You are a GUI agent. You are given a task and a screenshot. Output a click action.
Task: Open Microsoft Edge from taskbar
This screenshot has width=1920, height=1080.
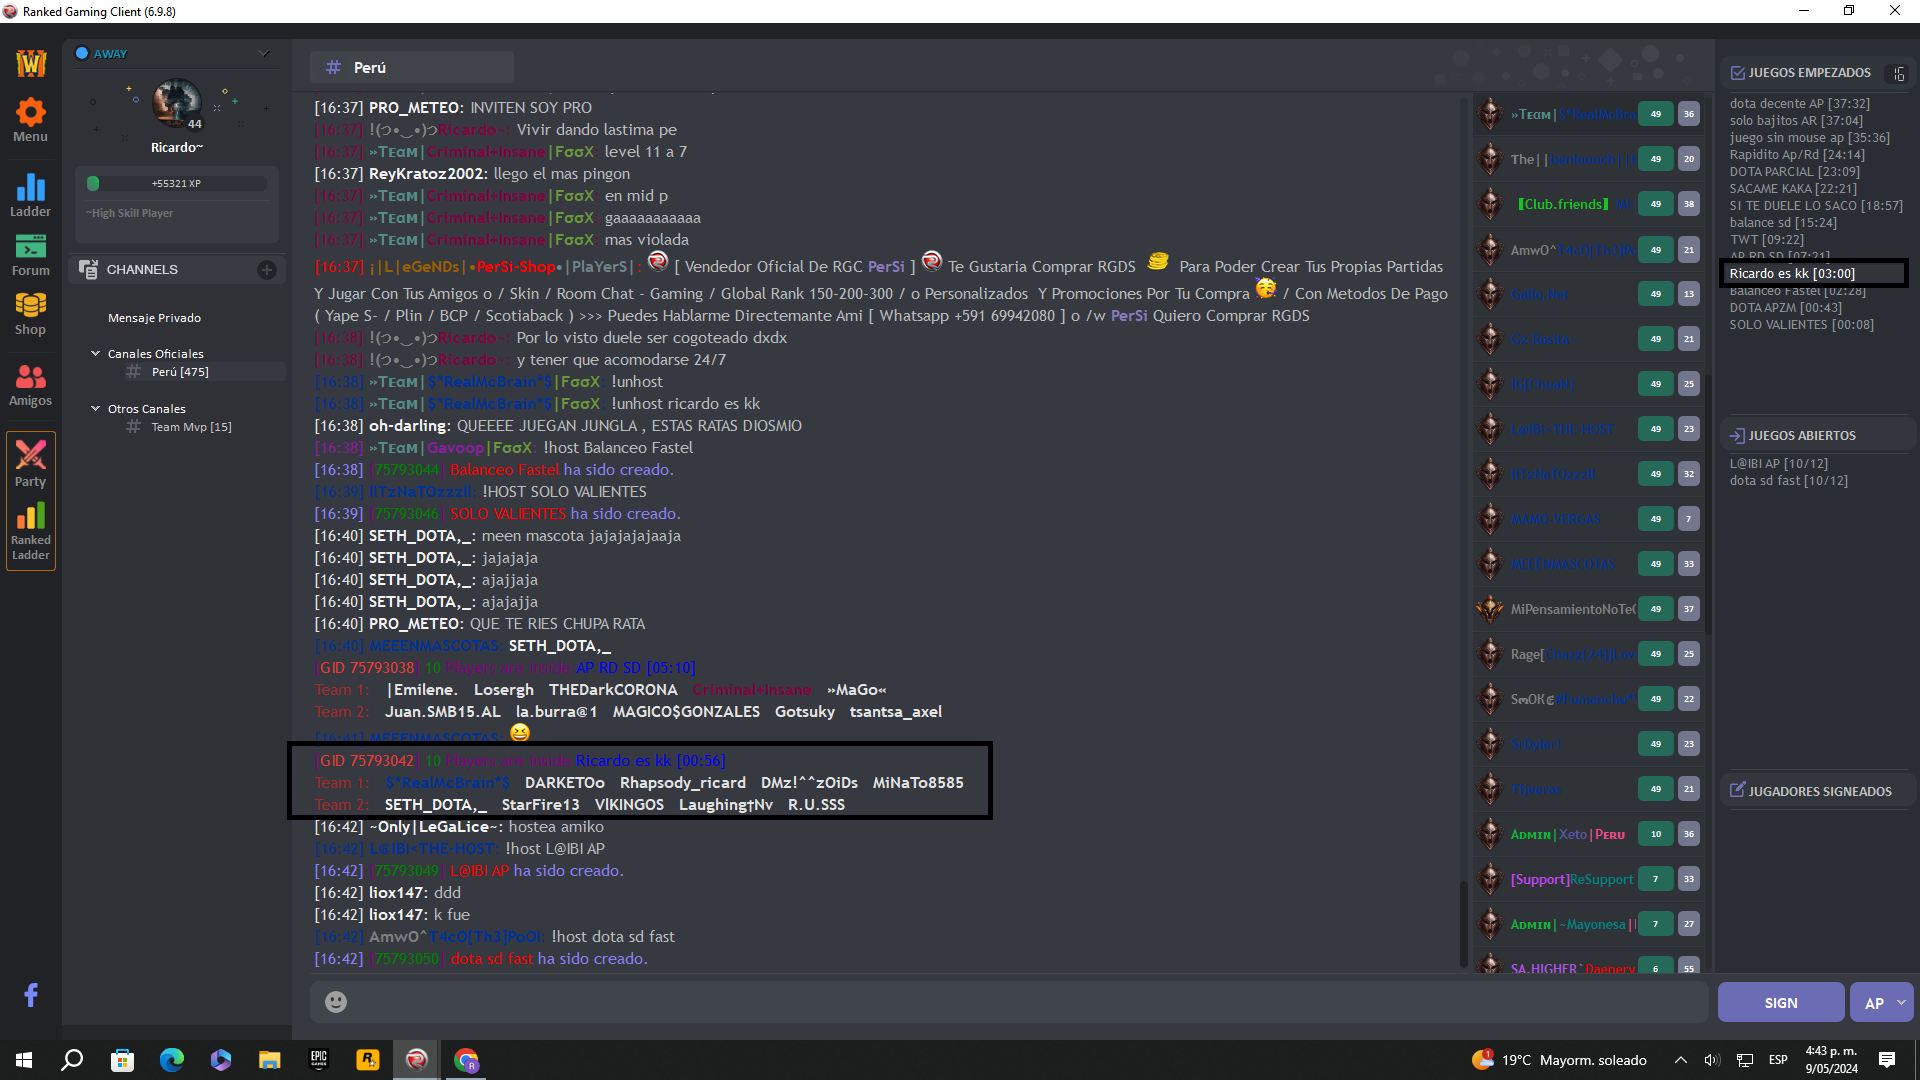[x=171, y=1060]
